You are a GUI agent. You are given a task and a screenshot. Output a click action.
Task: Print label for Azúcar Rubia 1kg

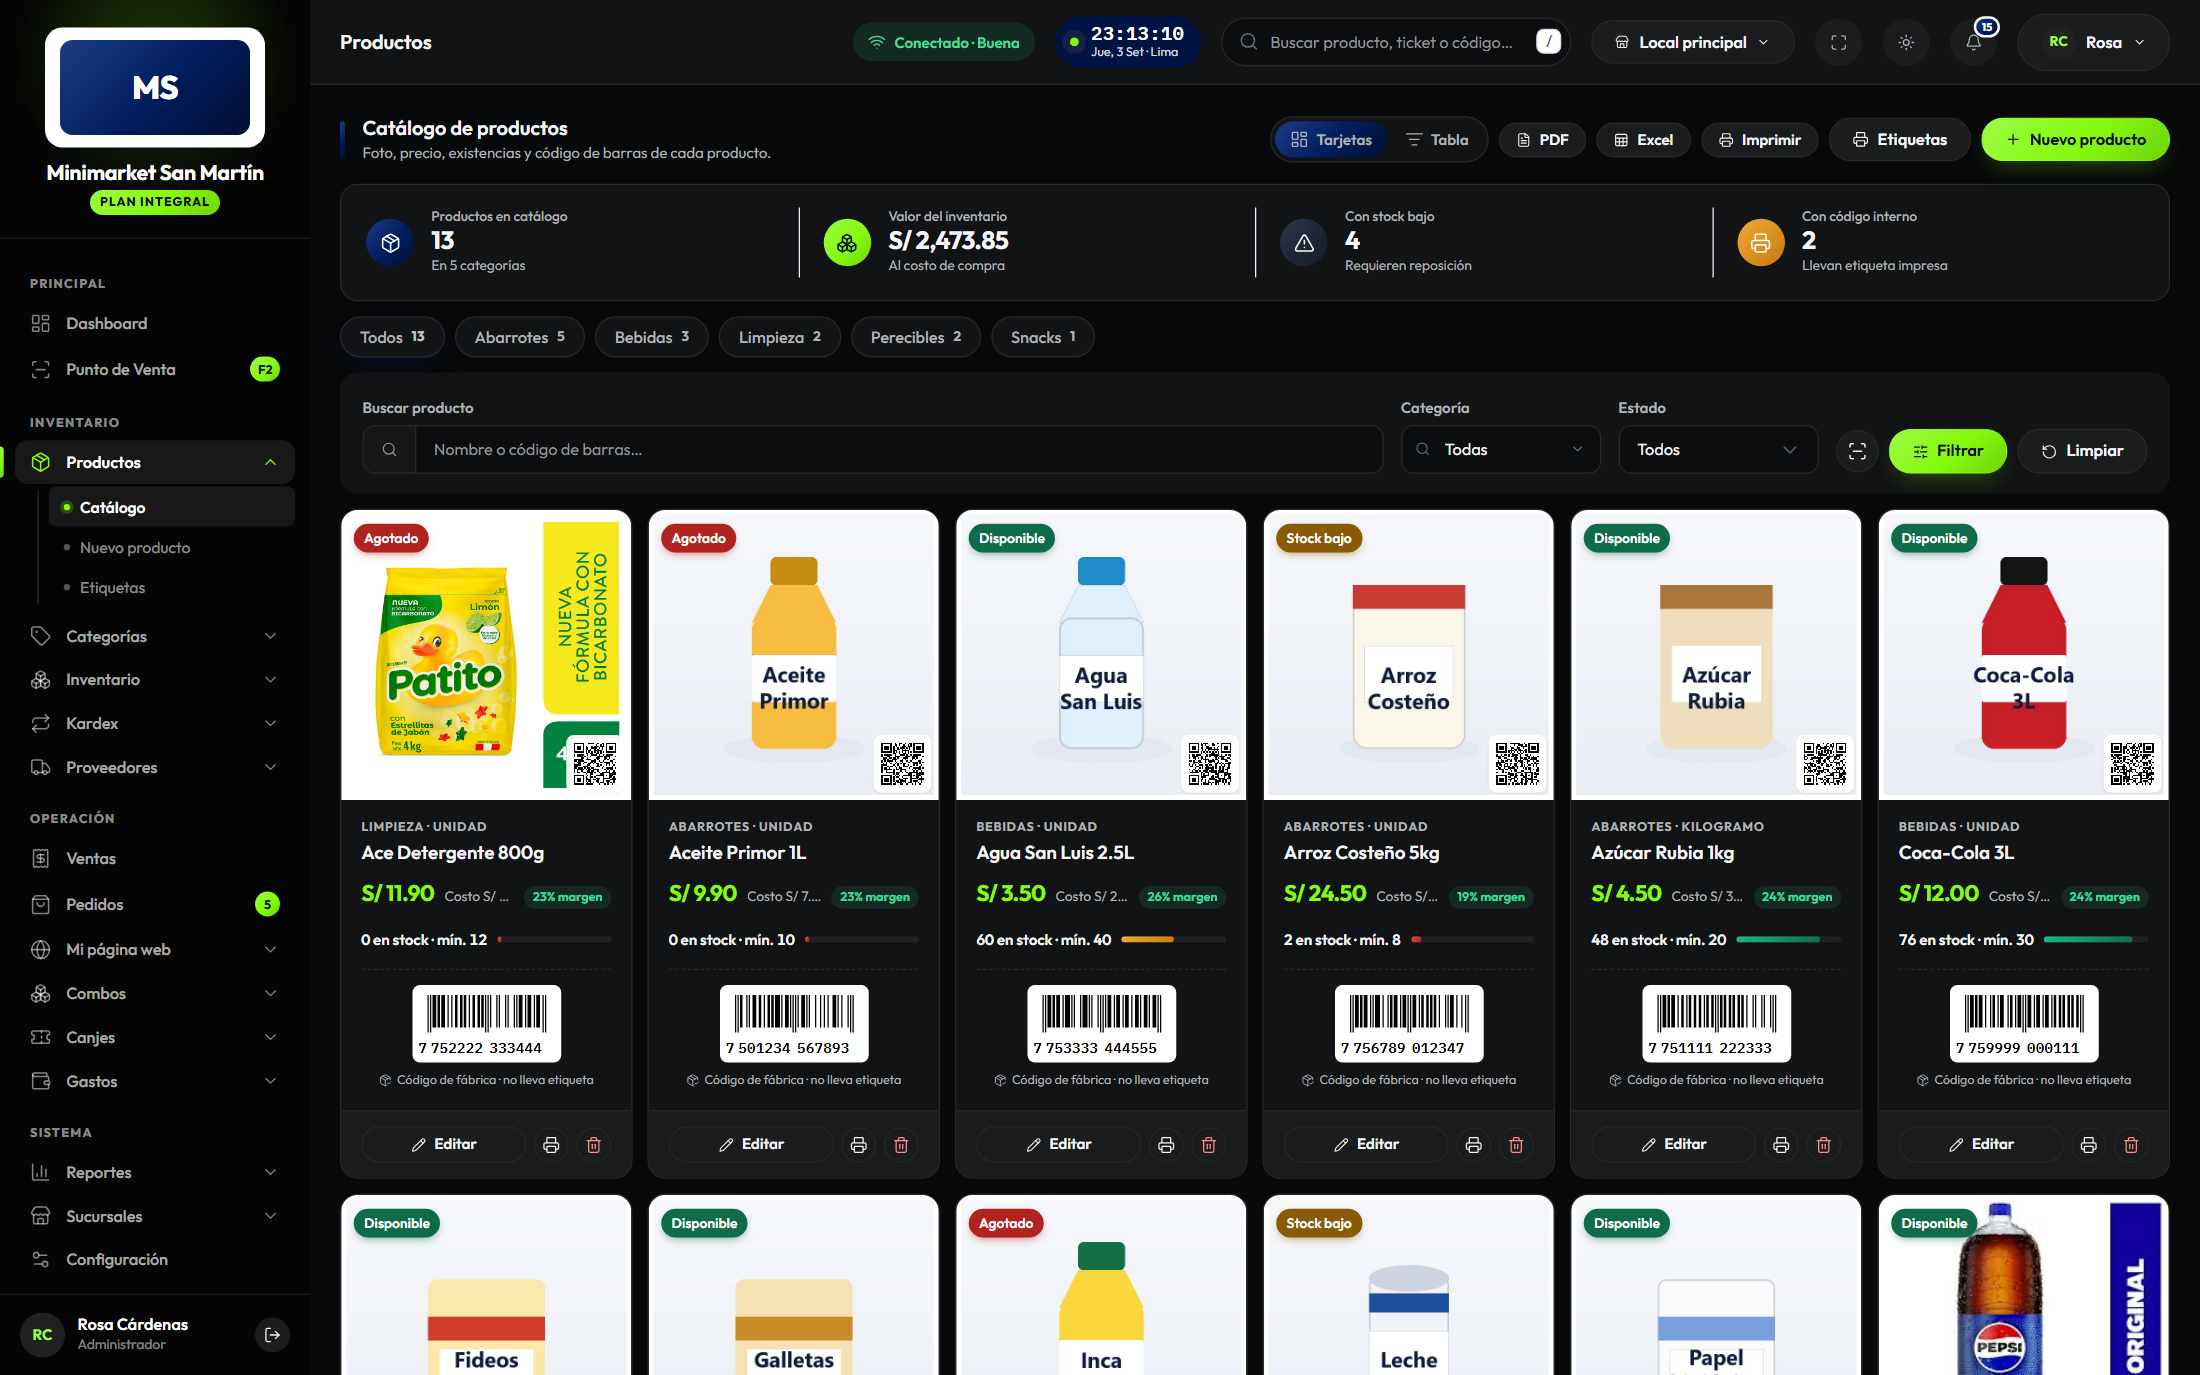tap(1781, 1145)
